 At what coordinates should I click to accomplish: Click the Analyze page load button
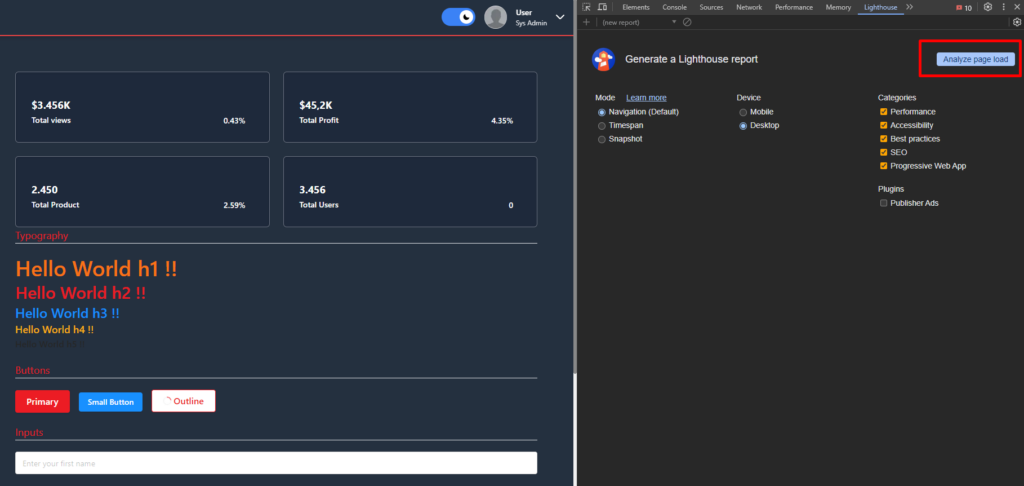click(x=976, y=60)
